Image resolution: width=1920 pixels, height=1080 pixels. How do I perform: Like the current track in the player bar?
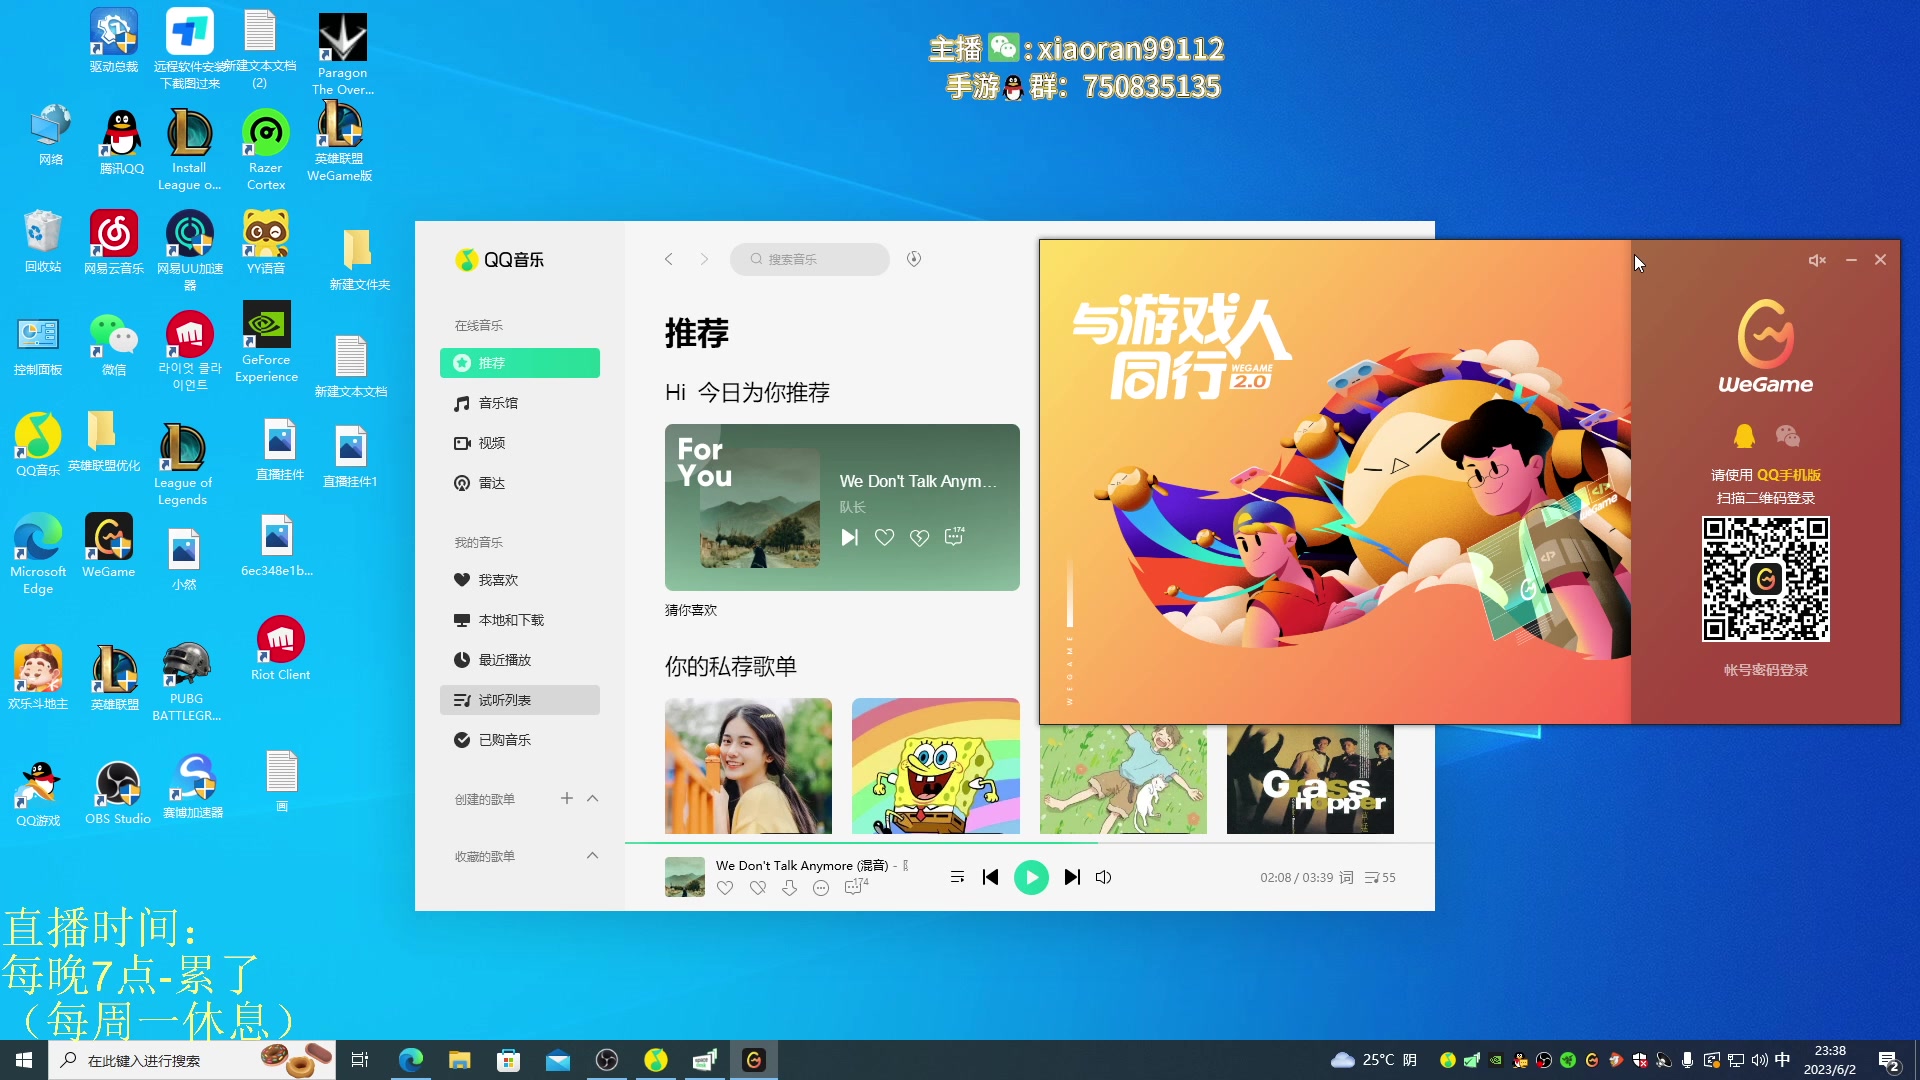pyautogui.click(x=726, y=888)
